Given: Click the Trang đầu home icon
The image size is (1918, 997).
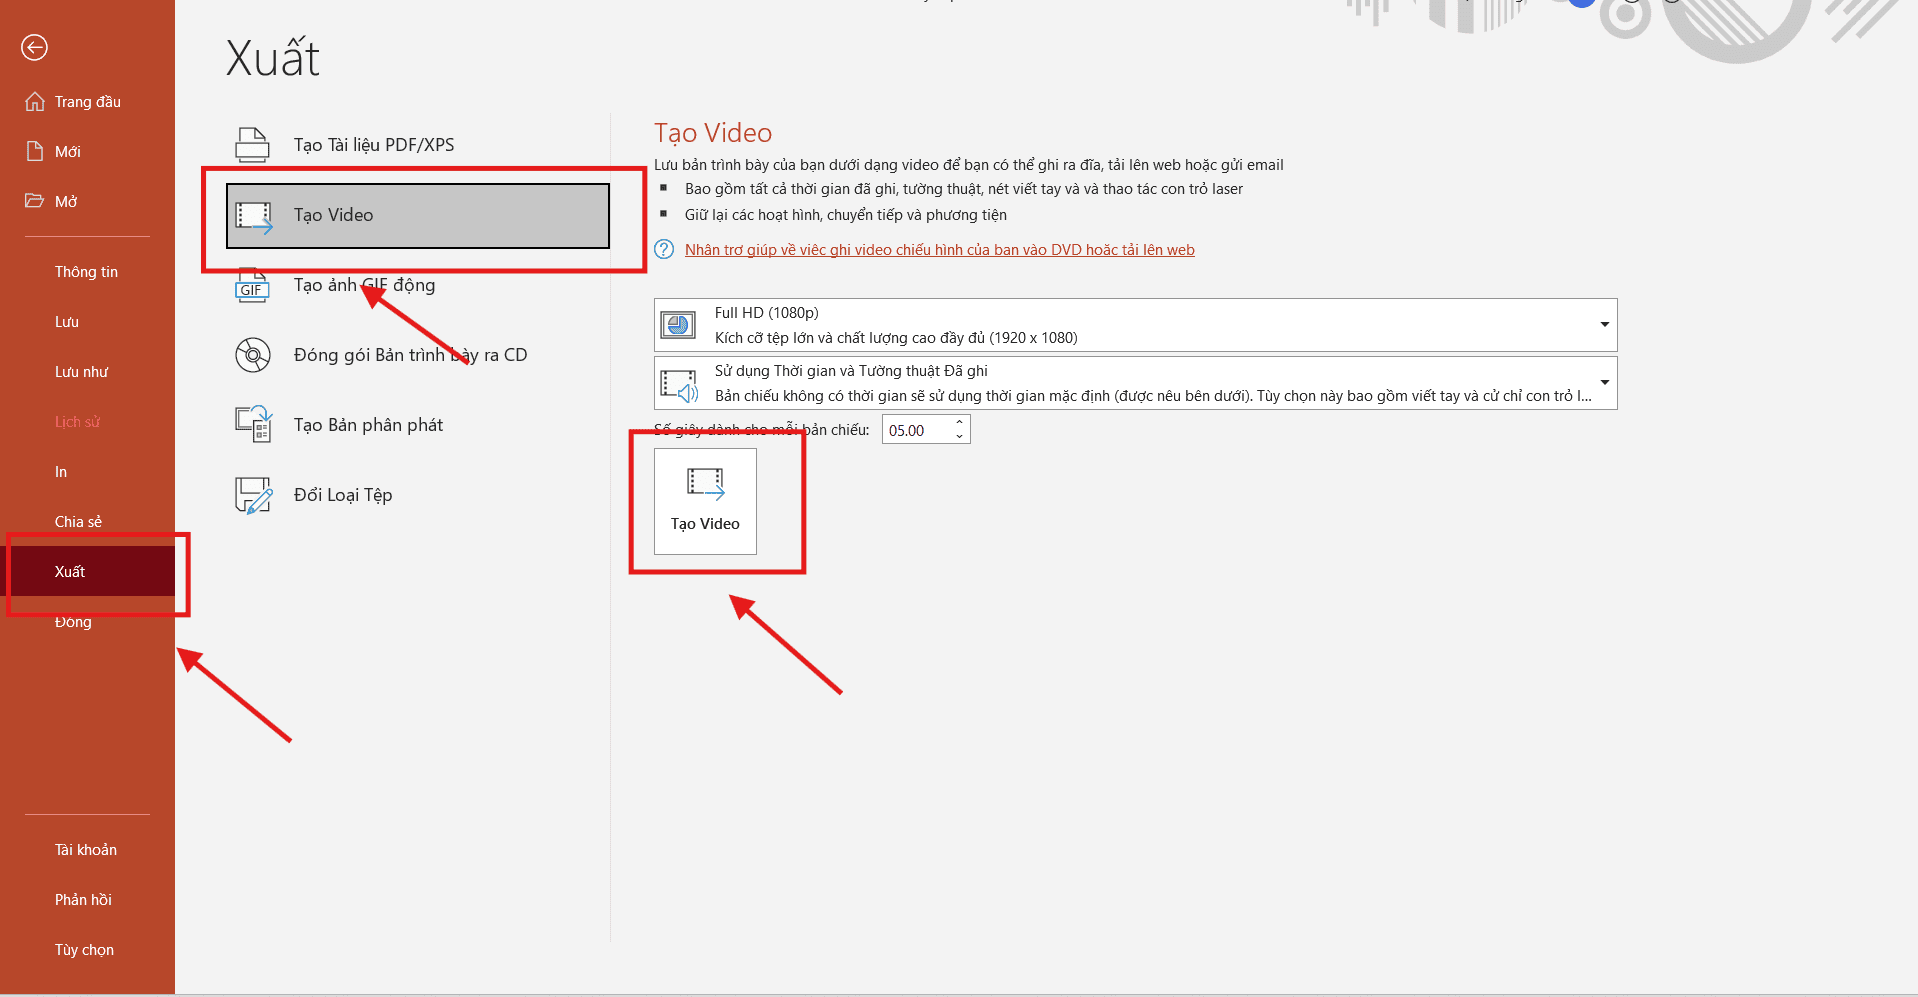Looking at the screenshot, I should (35, 102).
